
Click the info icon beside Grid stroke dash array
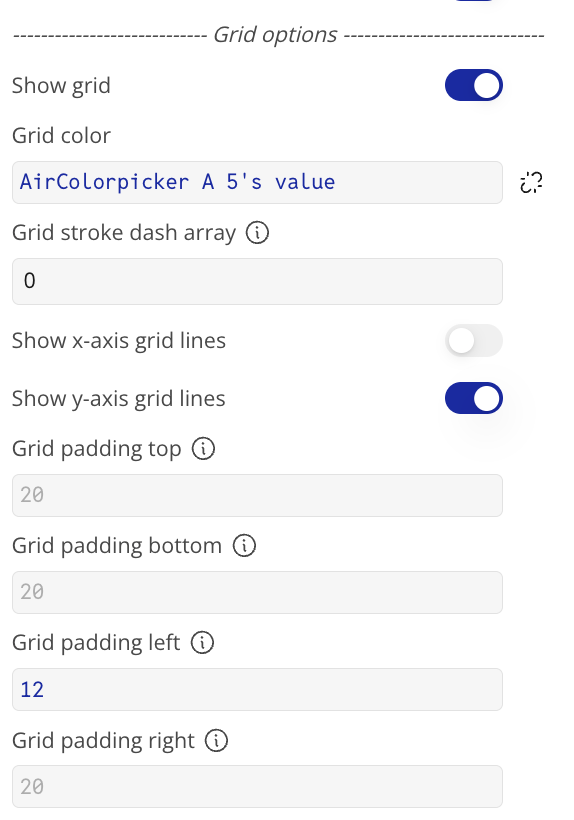(257, 233)
